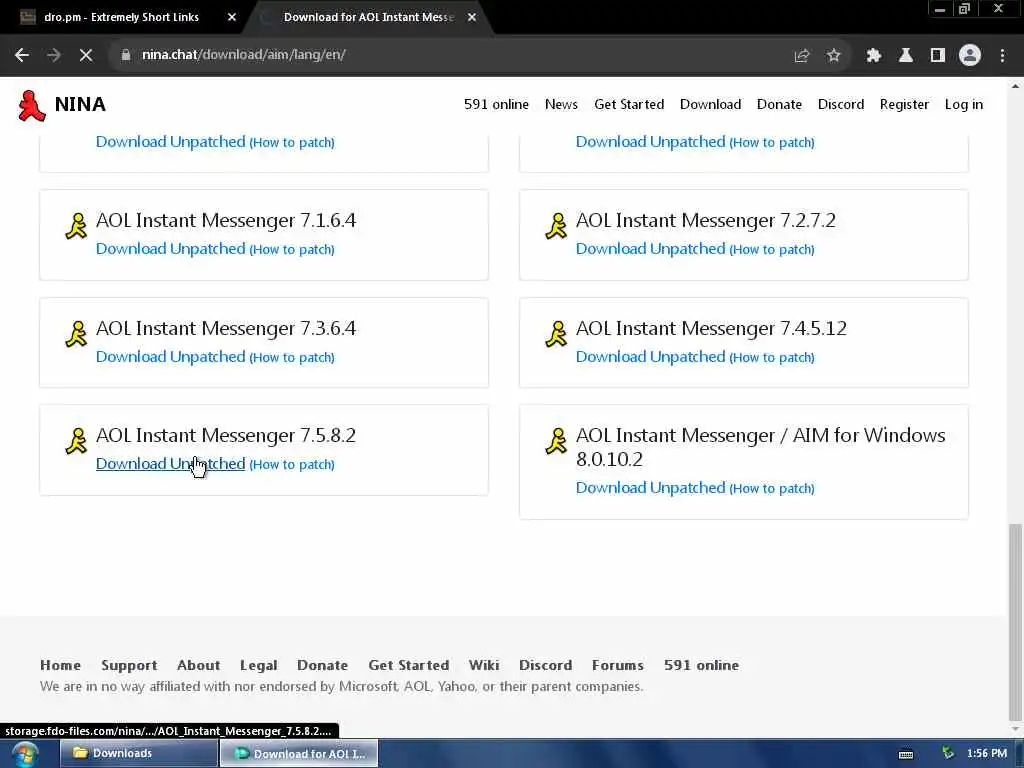Click the NINA red running man logo
This screenshot has height=768, width=1024.
pos(31,106)
